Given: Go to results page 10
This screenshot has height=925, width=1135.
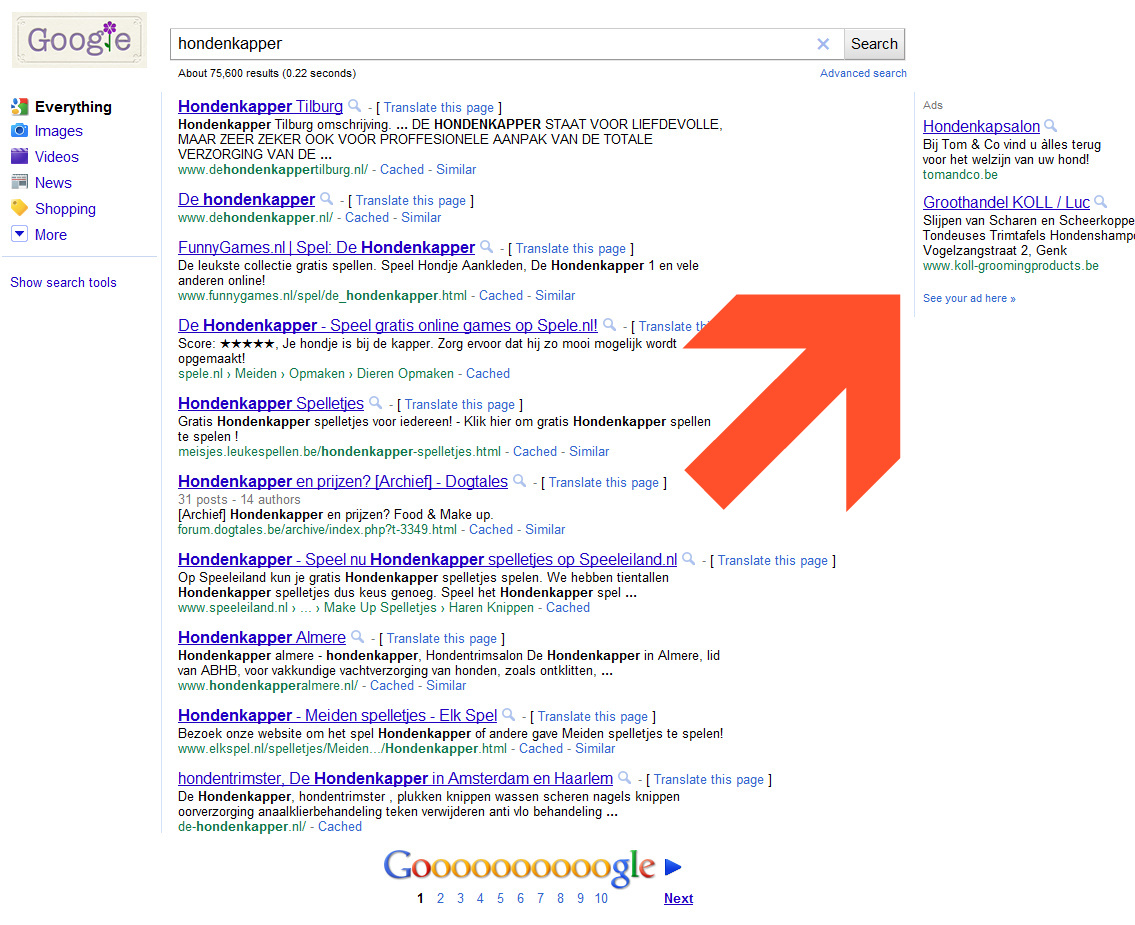Looking at the screenshot, I should coord(601,898).
